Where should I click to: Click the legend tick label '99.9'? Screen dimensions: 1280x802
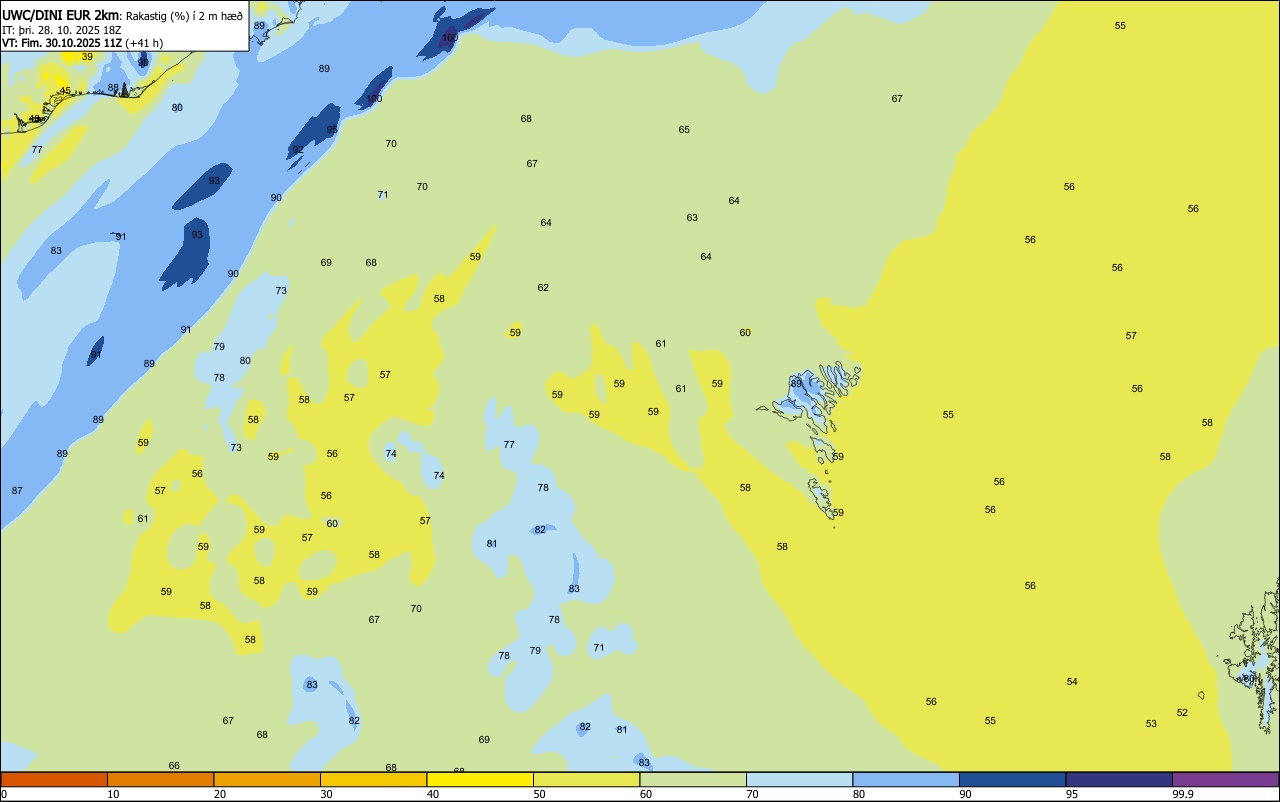(x=1183, y=794)
